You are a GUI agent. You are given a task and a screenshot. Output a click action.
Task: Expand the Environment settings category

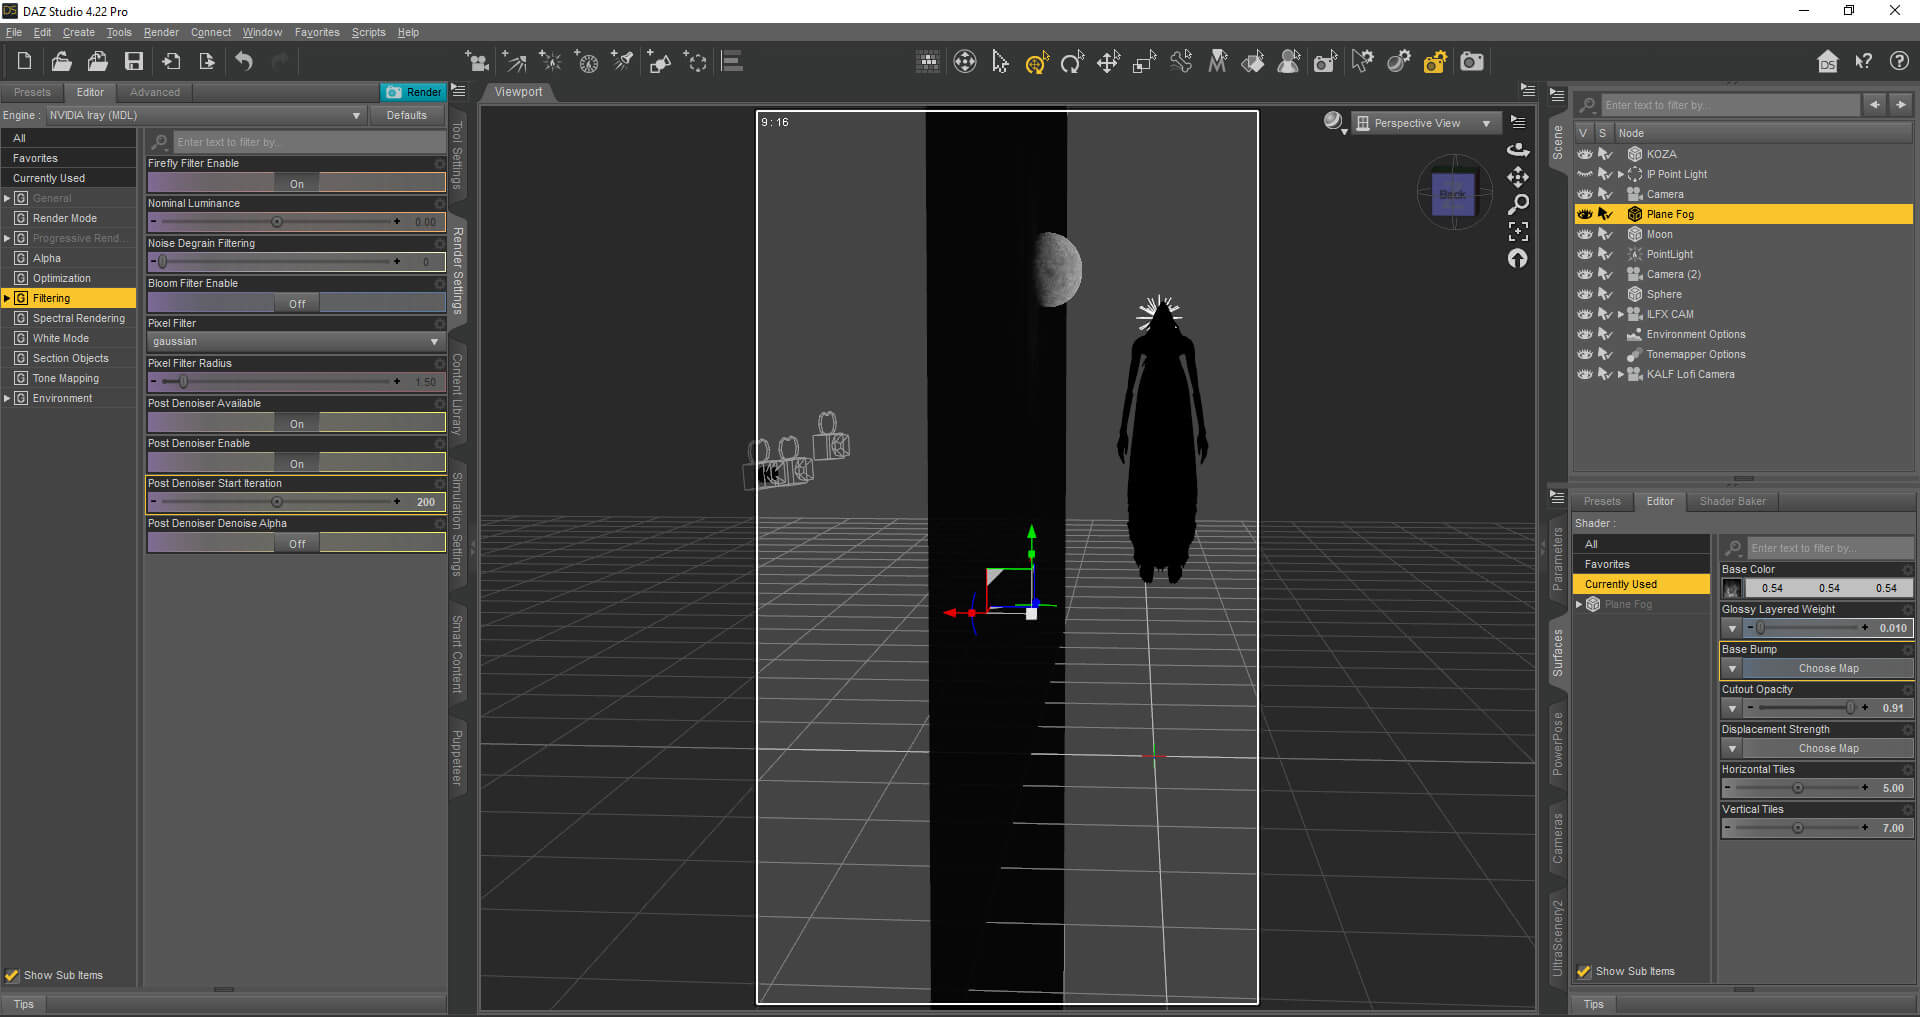pyautogui.click(x=7, y=398)
